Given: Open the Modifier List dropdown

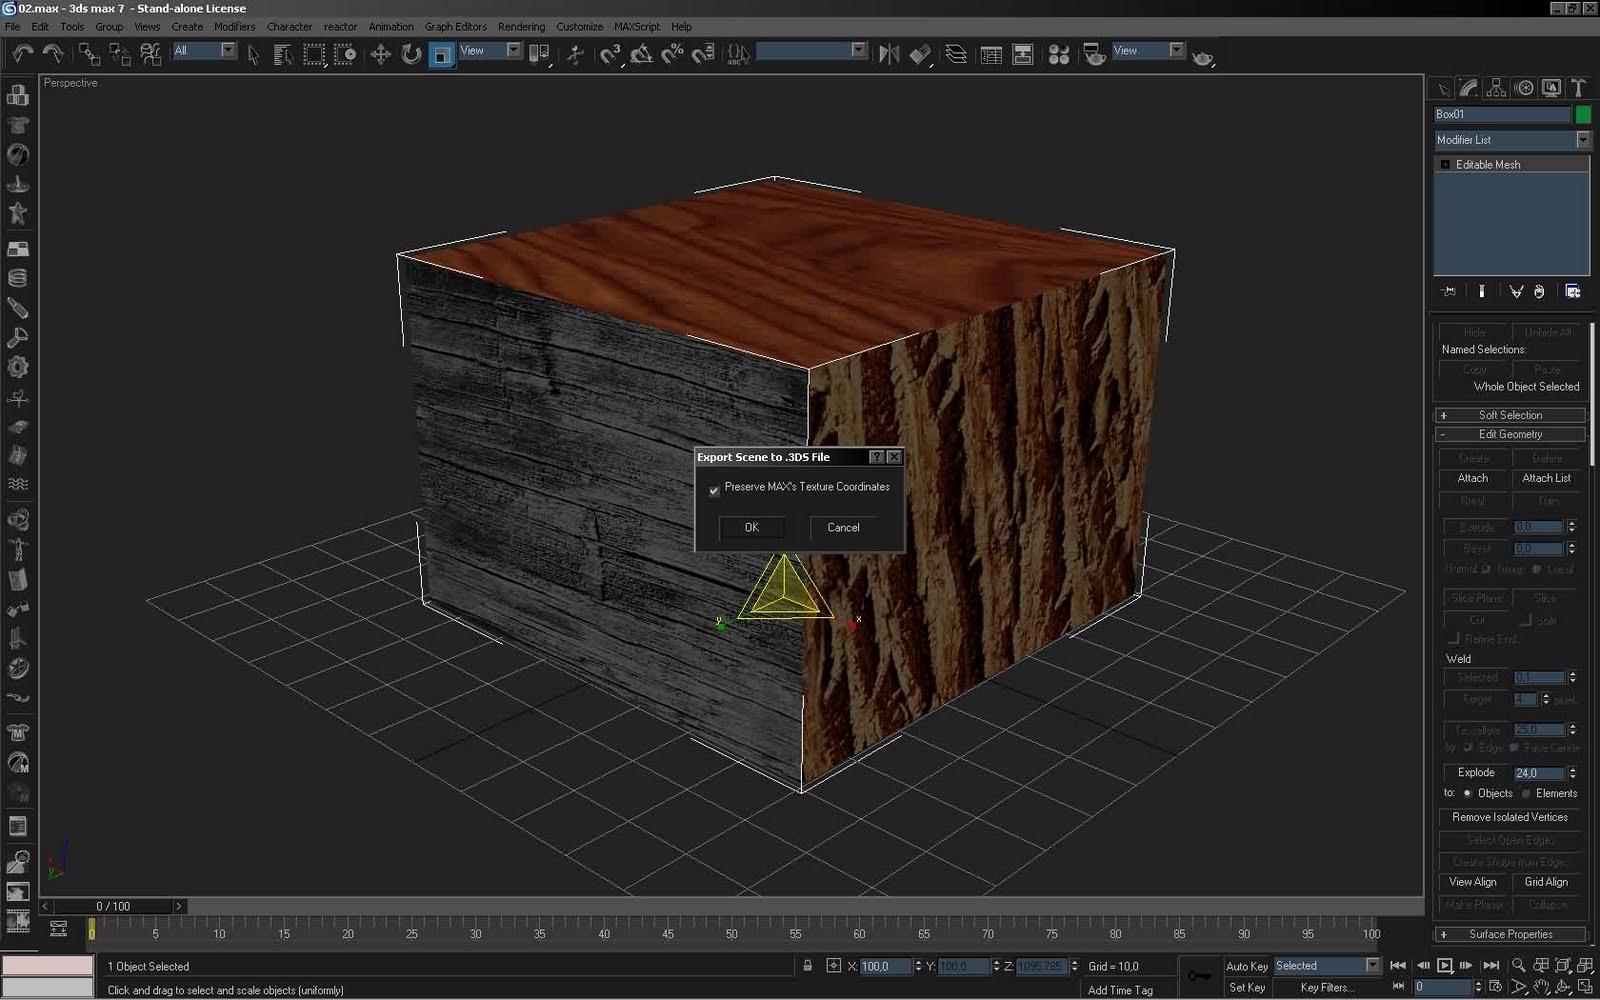Looking at the screenshot, I should pyautogui.click(x=1512, y=140).
